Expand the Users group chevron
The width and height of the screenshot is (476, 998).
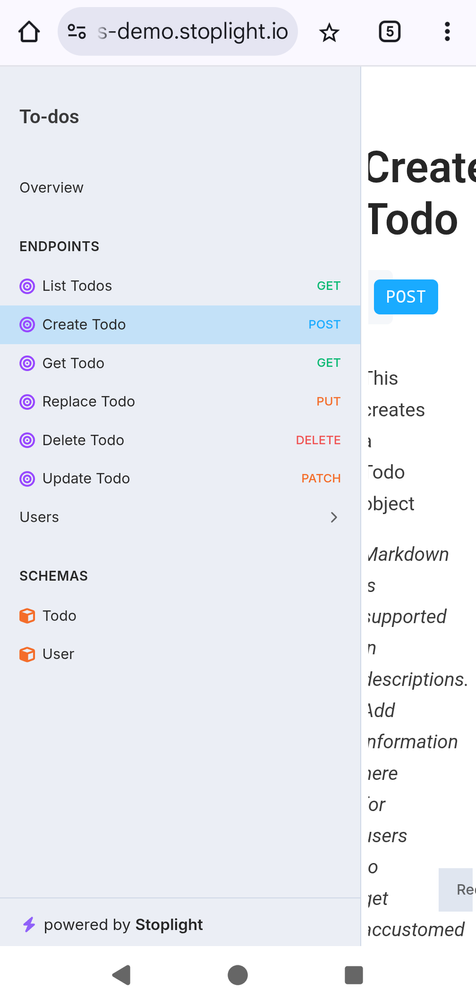coord(333,517)
